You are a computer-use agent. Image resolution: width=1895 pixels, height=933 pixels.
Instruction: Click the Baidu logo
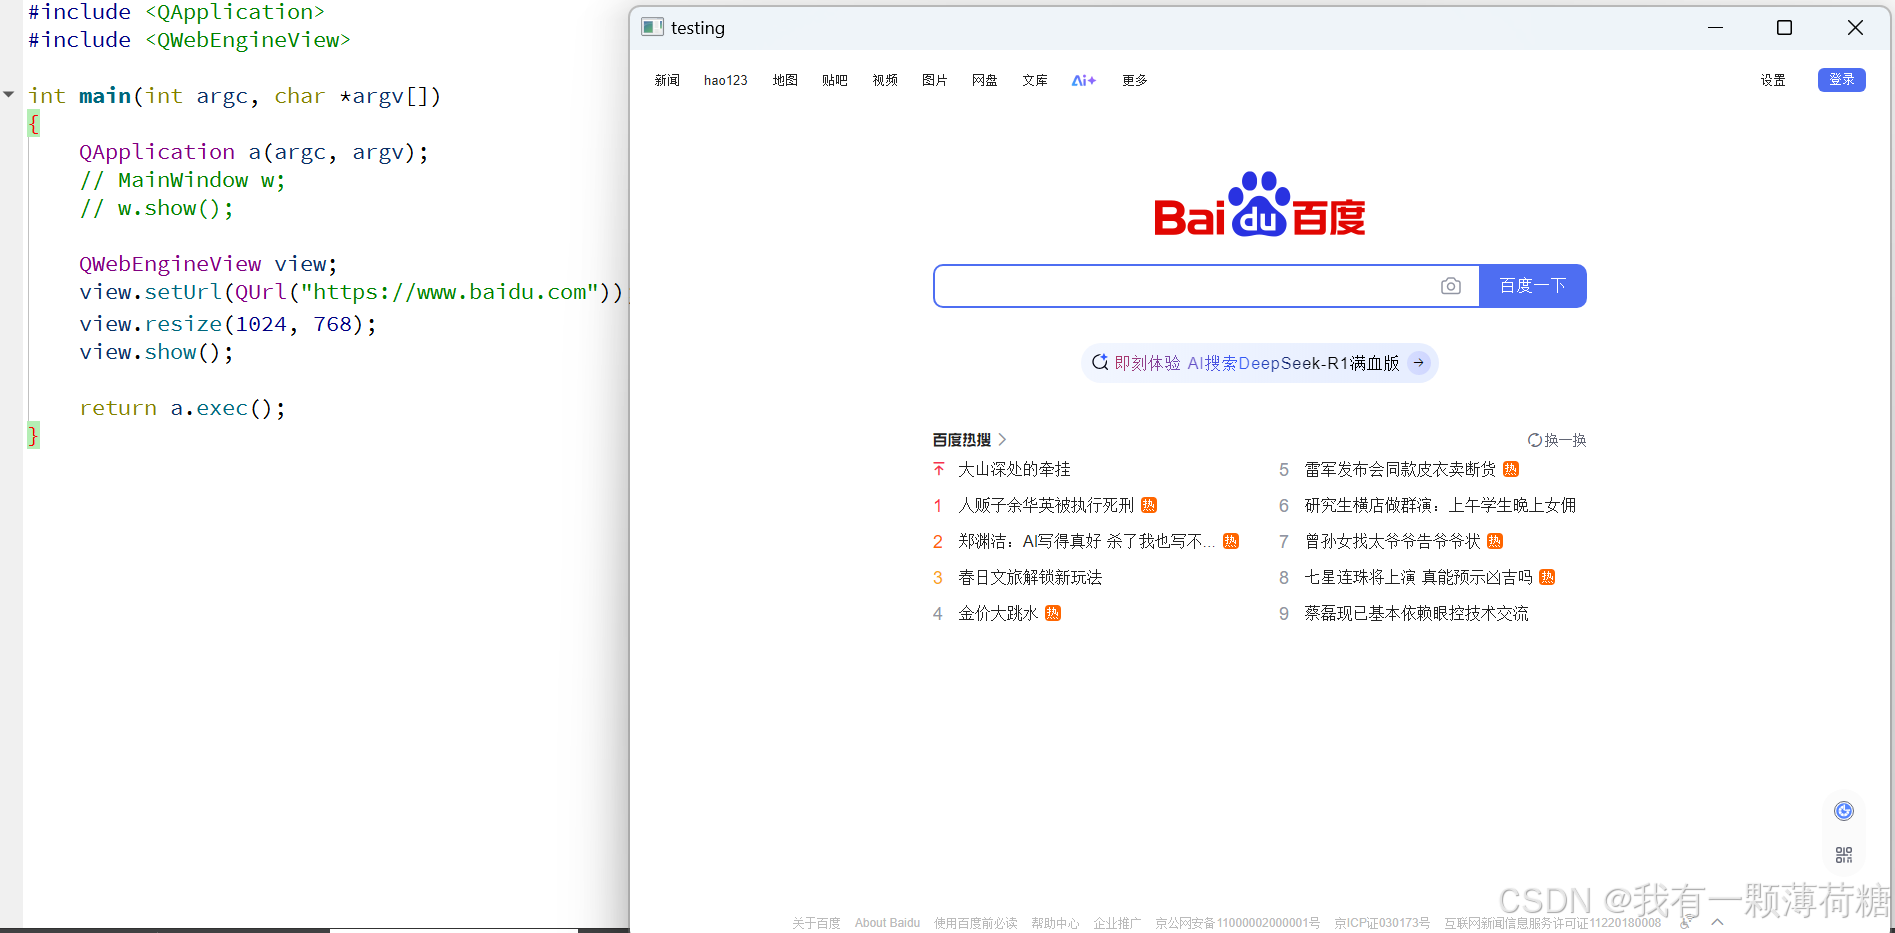click(1259, 205)
